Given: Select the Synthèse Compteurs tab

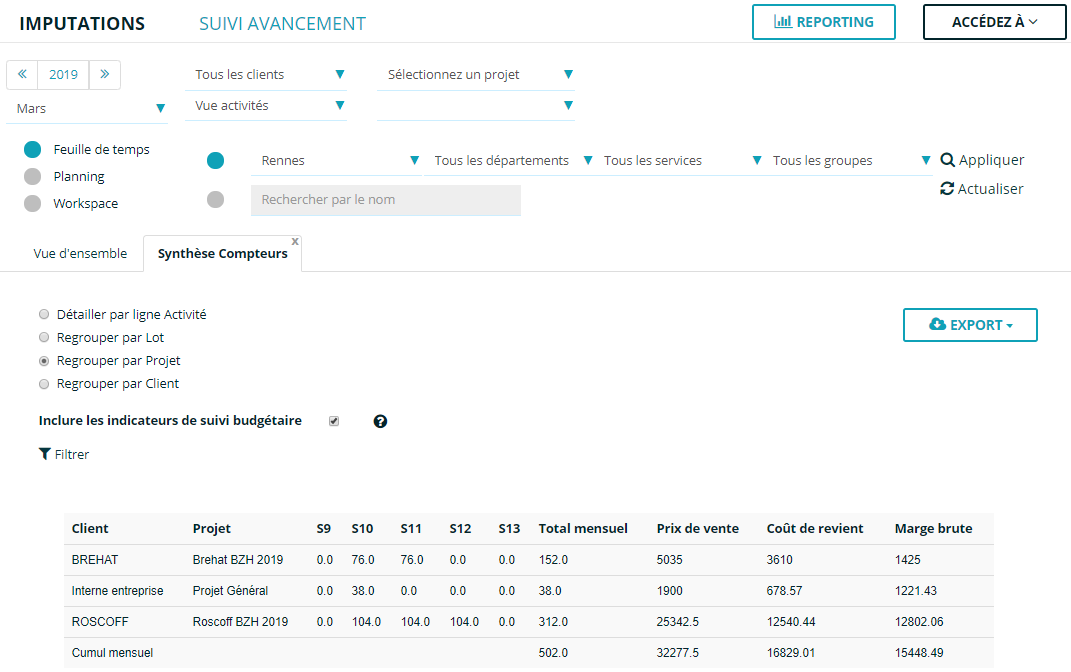Looking at the screenshot, I should tap(223, 253).
